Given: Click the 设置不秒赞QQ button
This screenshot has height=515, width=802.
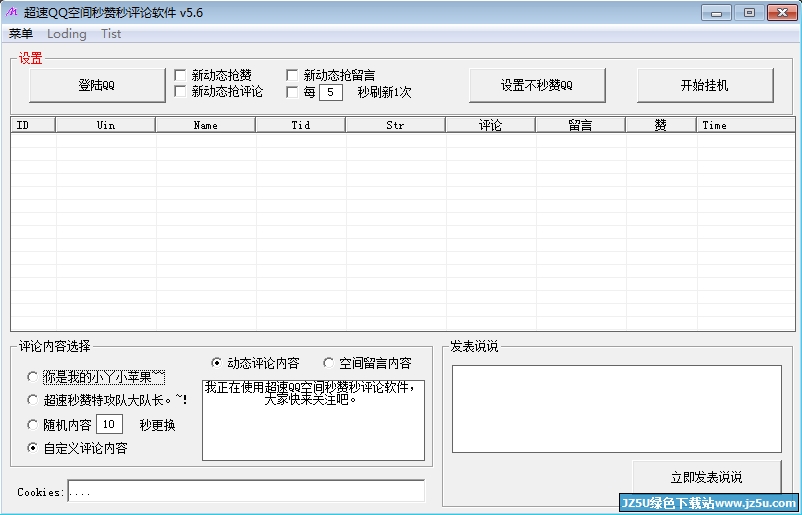Looking at the screenshot, I should (x=537, y=85).
